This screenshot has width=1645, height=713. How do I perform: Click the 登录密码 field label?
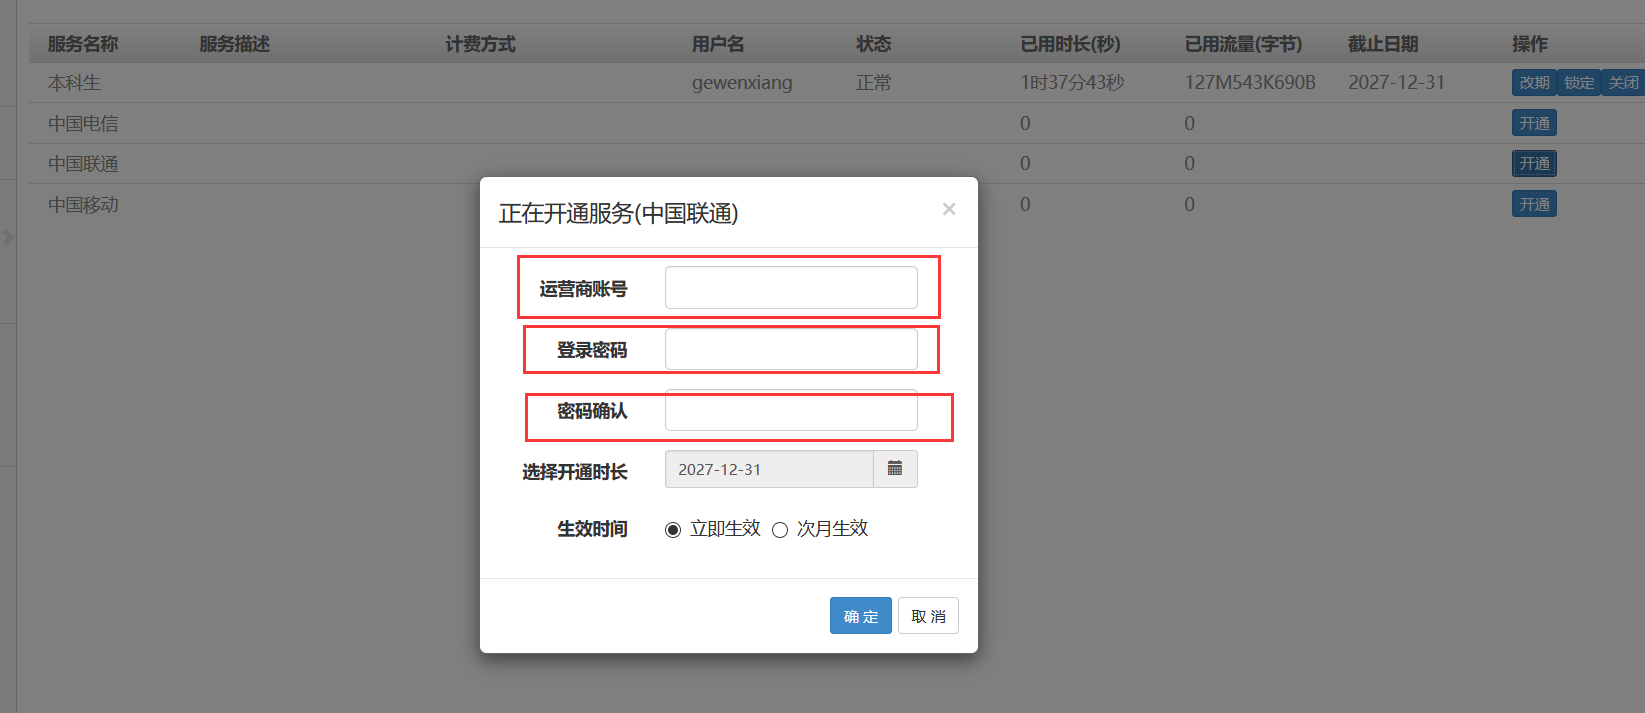tap(592, 350)
